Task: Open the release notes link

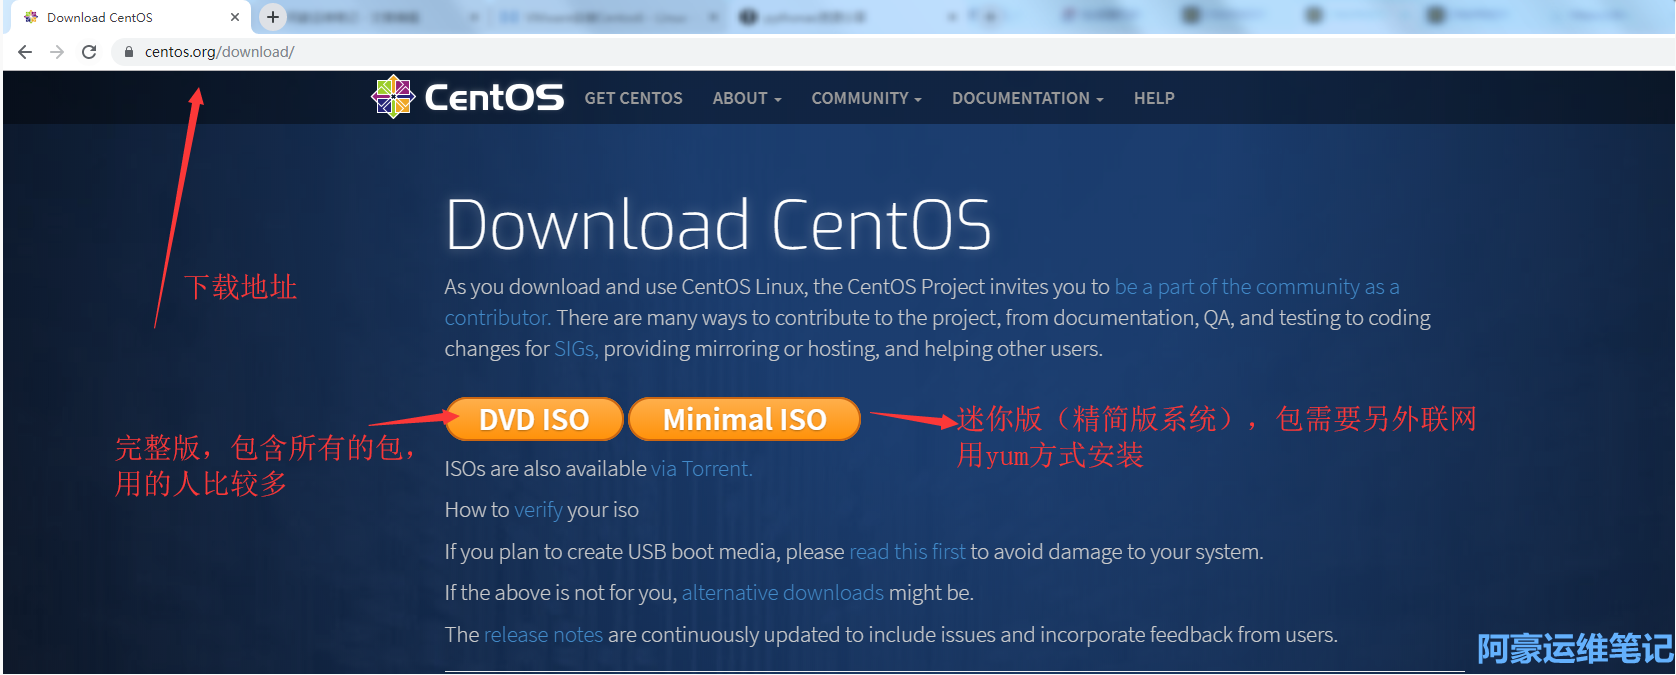Action: pyautogui.click(x=543, y=635)
